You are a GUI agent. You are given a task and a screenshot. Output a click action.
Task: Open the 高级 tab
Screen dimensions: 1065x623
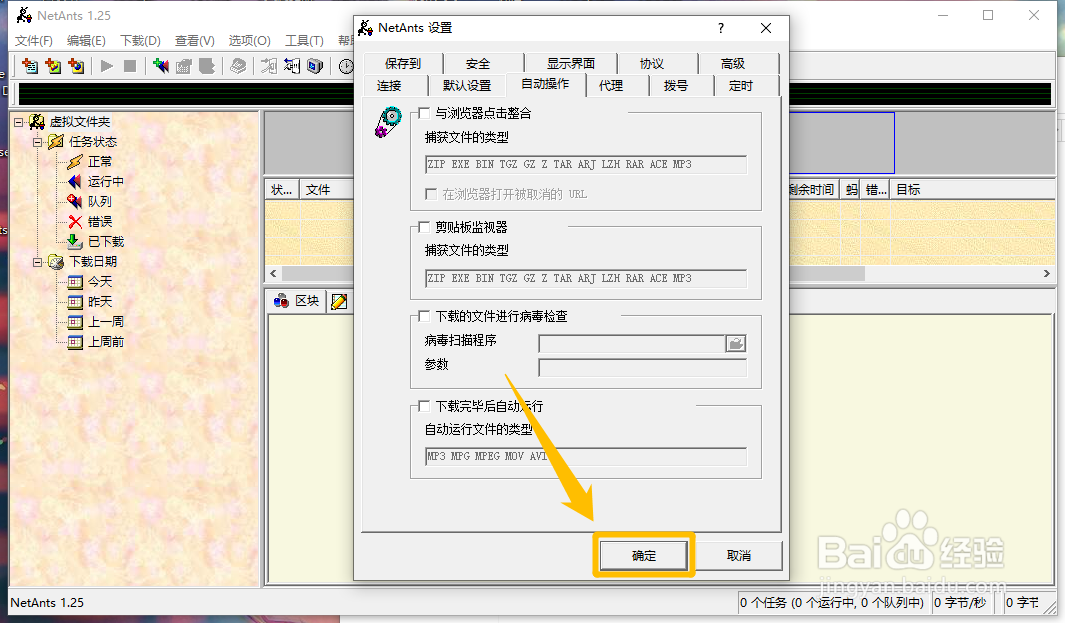click(733, 63)
